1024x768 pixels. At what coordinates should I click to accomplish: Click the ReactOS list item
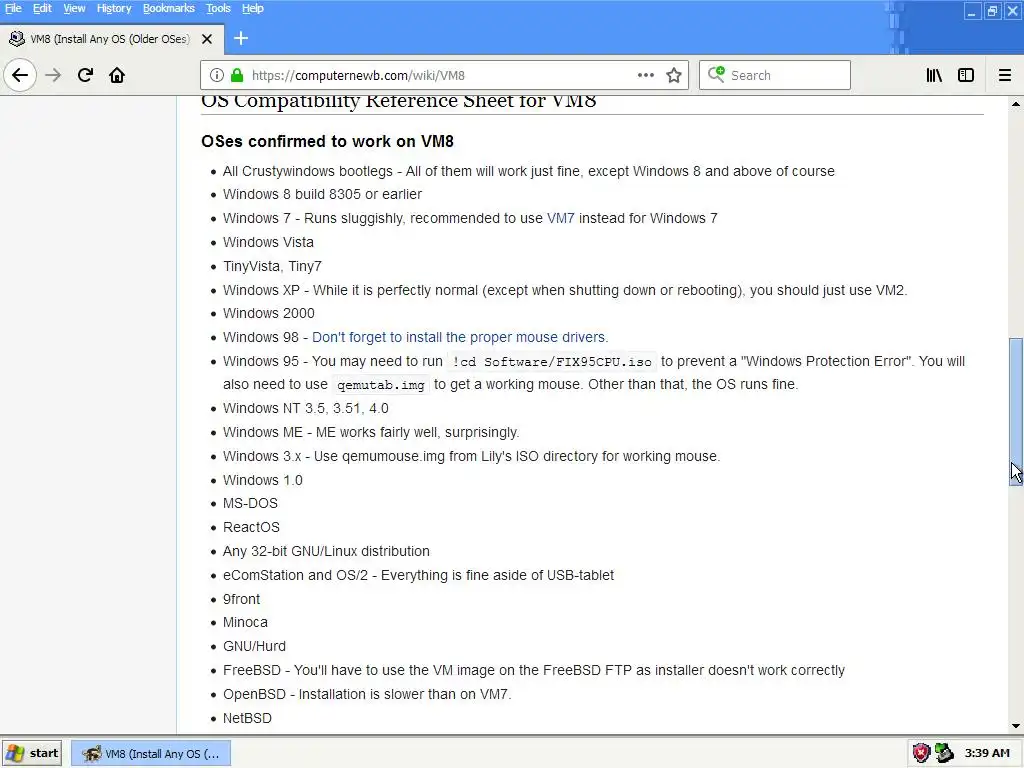tap(251, 527)
